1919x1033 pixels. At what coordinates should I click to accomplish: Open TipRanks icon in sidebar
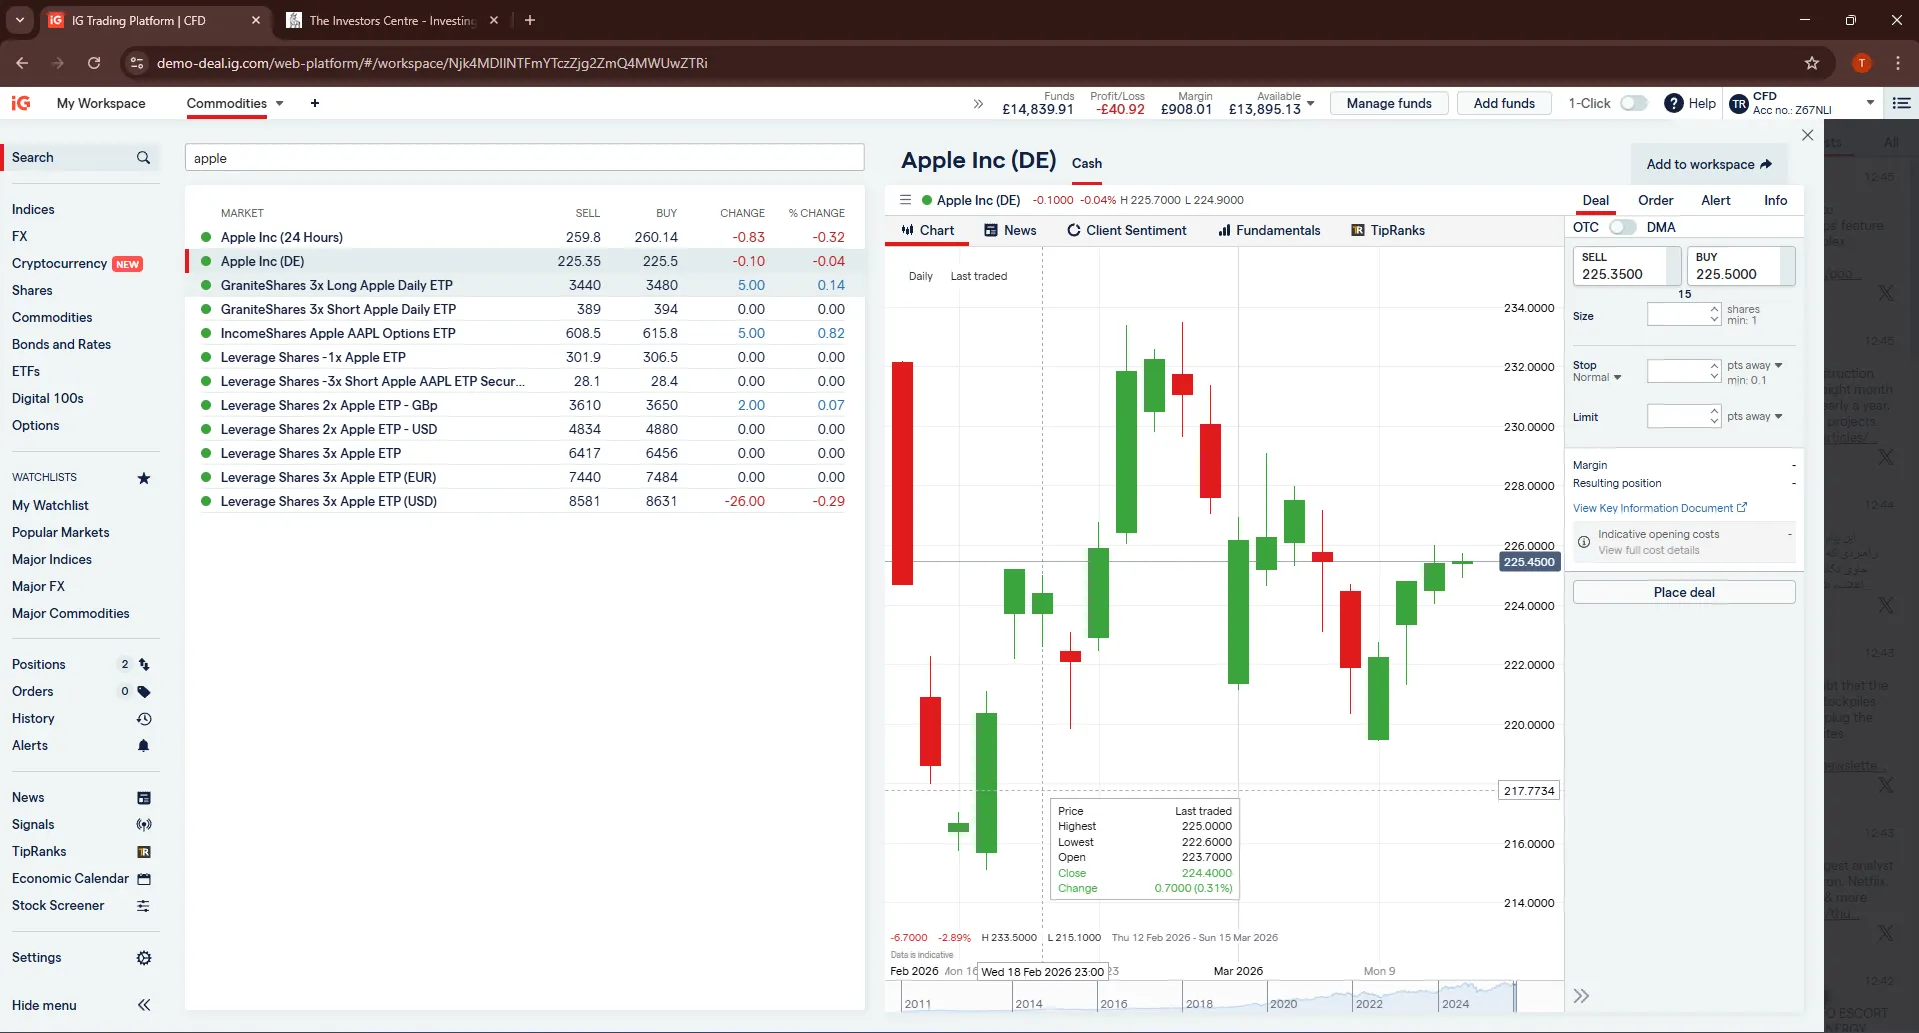(x=144, y=852)
